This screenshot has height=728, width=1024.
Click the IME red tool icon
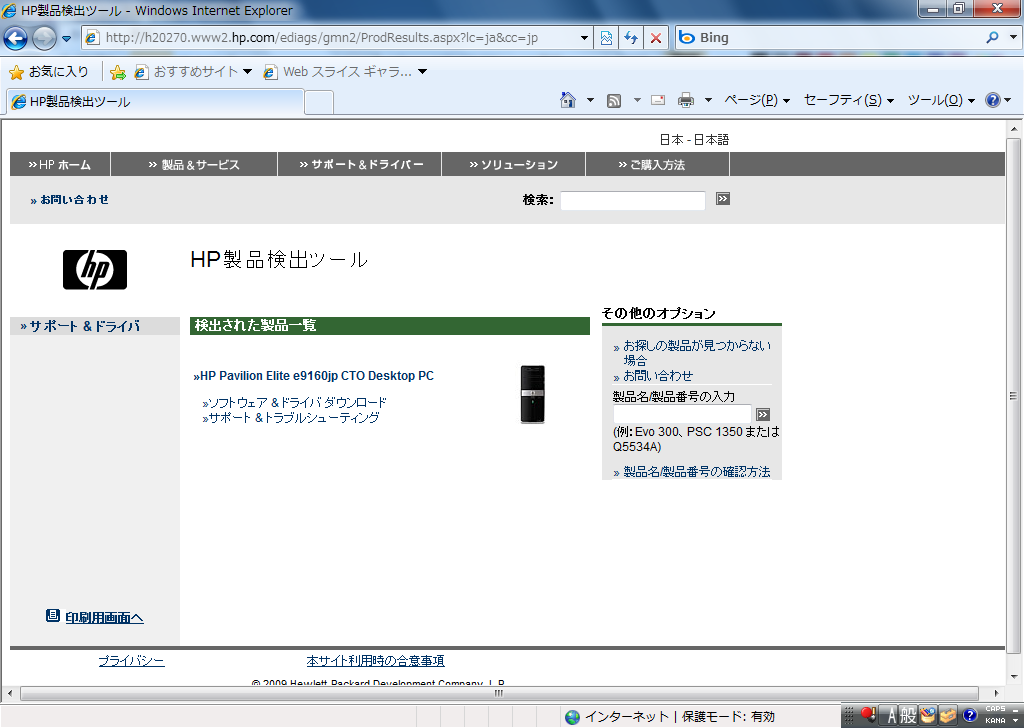coord(868,715)
